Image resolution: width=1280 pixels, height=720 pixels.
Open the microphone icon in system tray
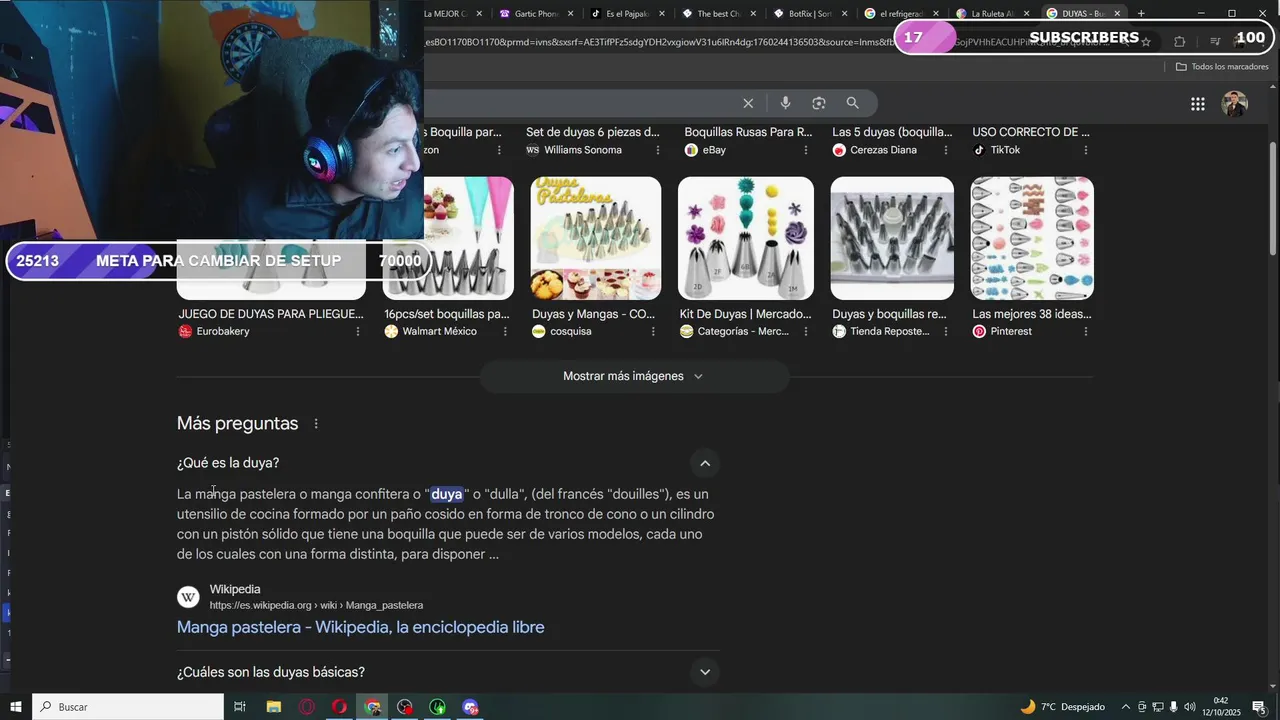[1174, 707]
